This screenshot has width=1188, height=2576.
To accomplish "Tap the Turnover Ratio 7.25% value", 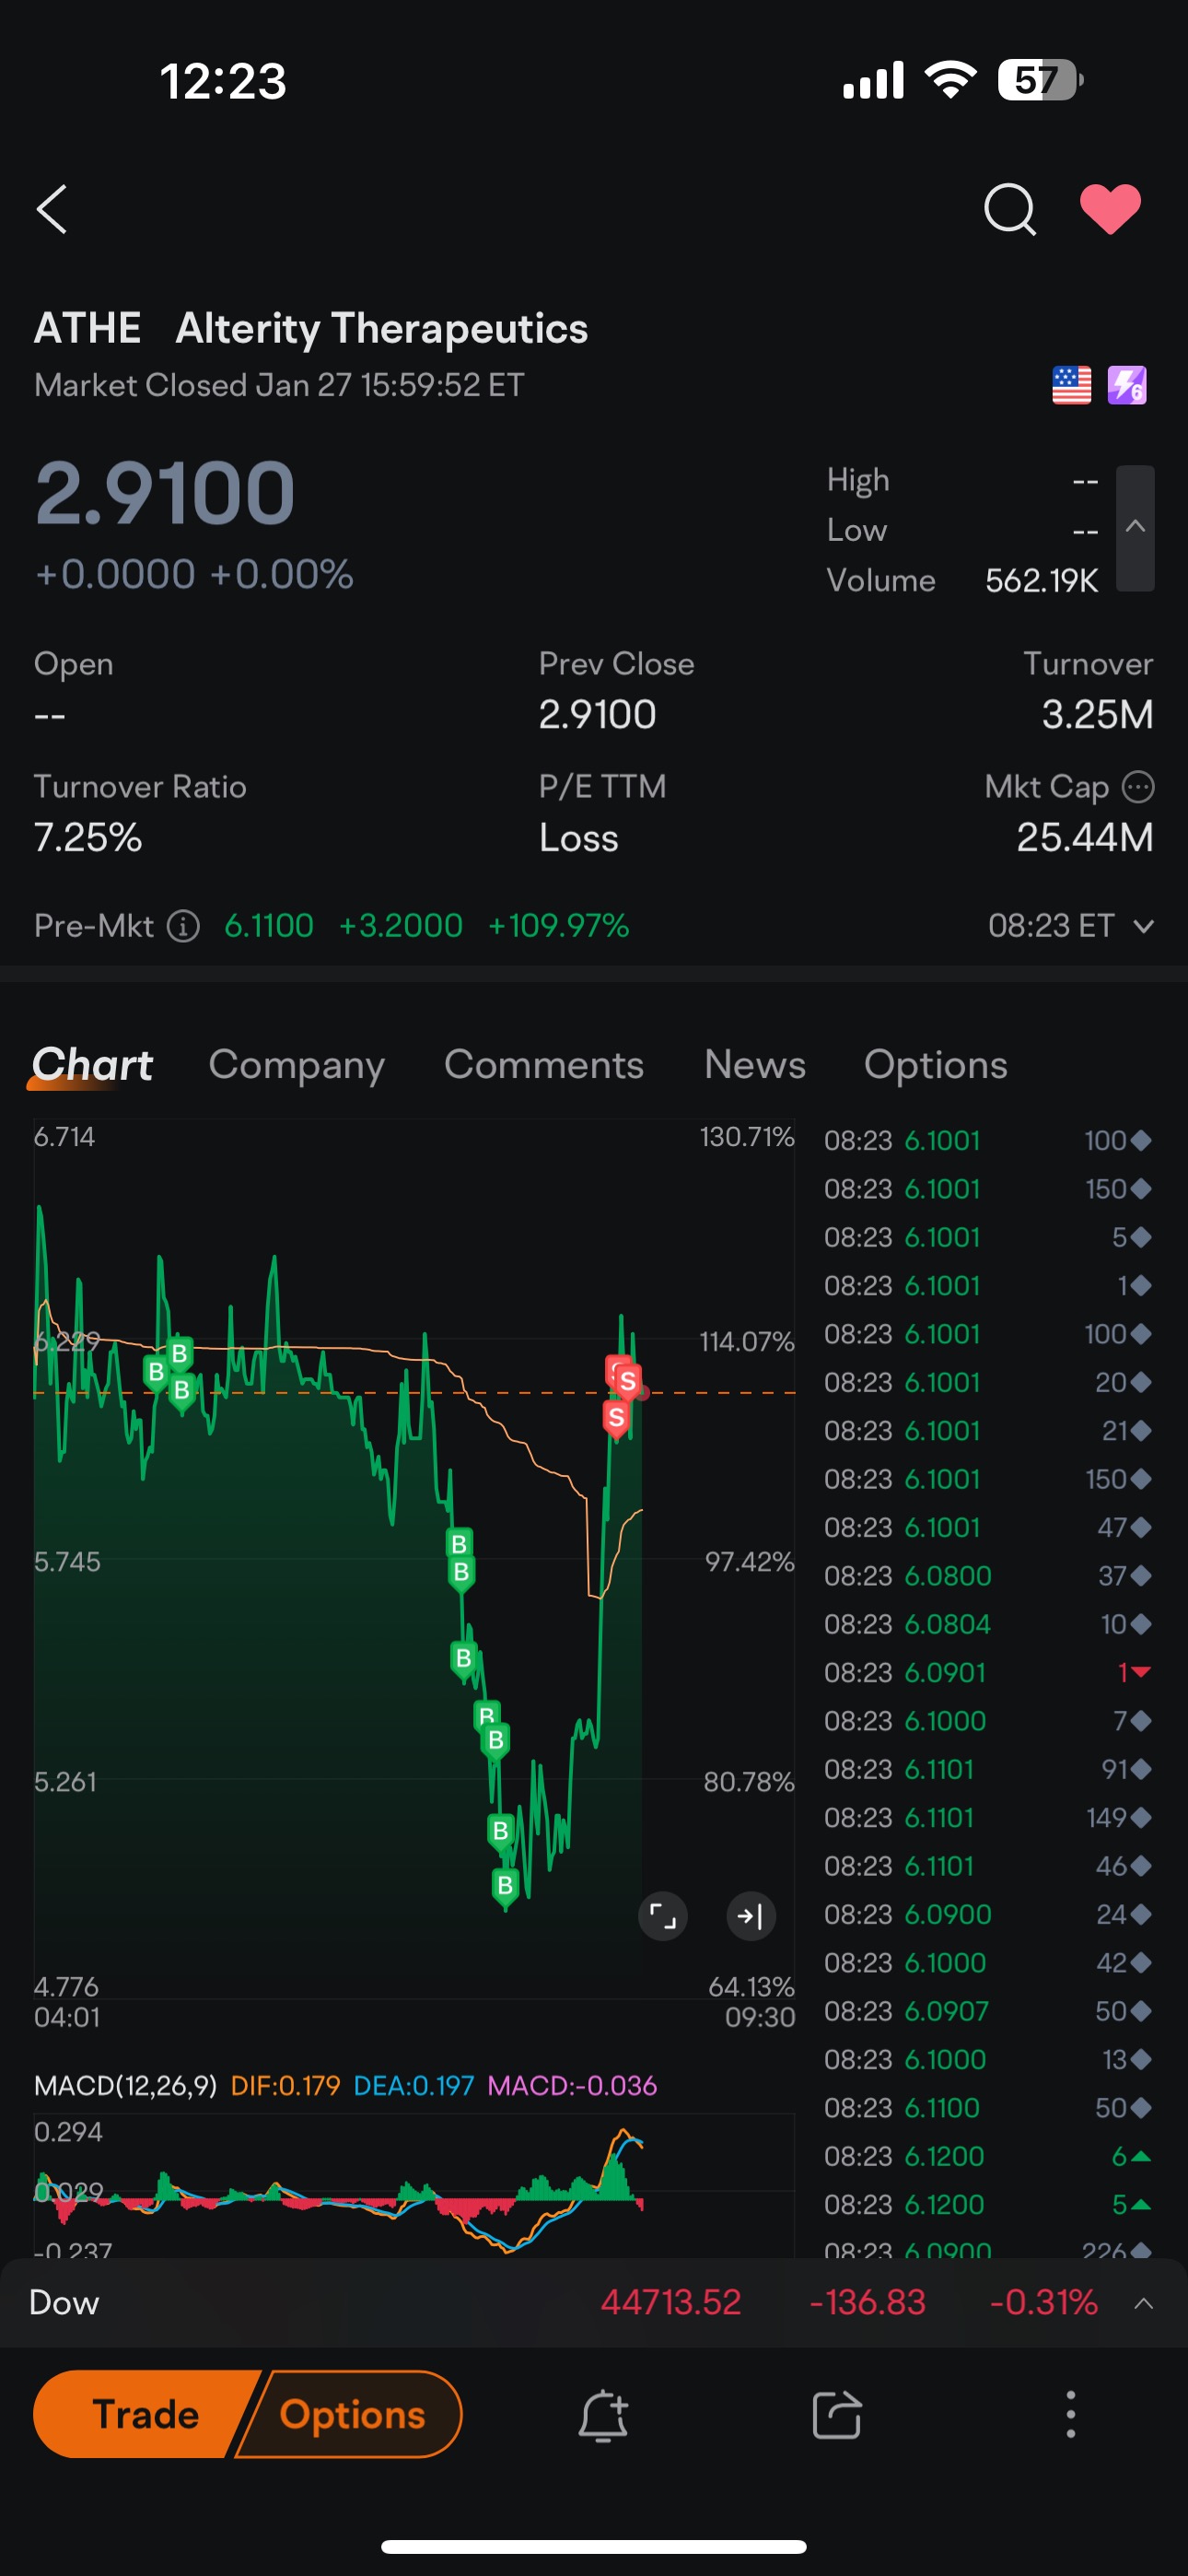I will pyautogui.click(x=88, y=837).
